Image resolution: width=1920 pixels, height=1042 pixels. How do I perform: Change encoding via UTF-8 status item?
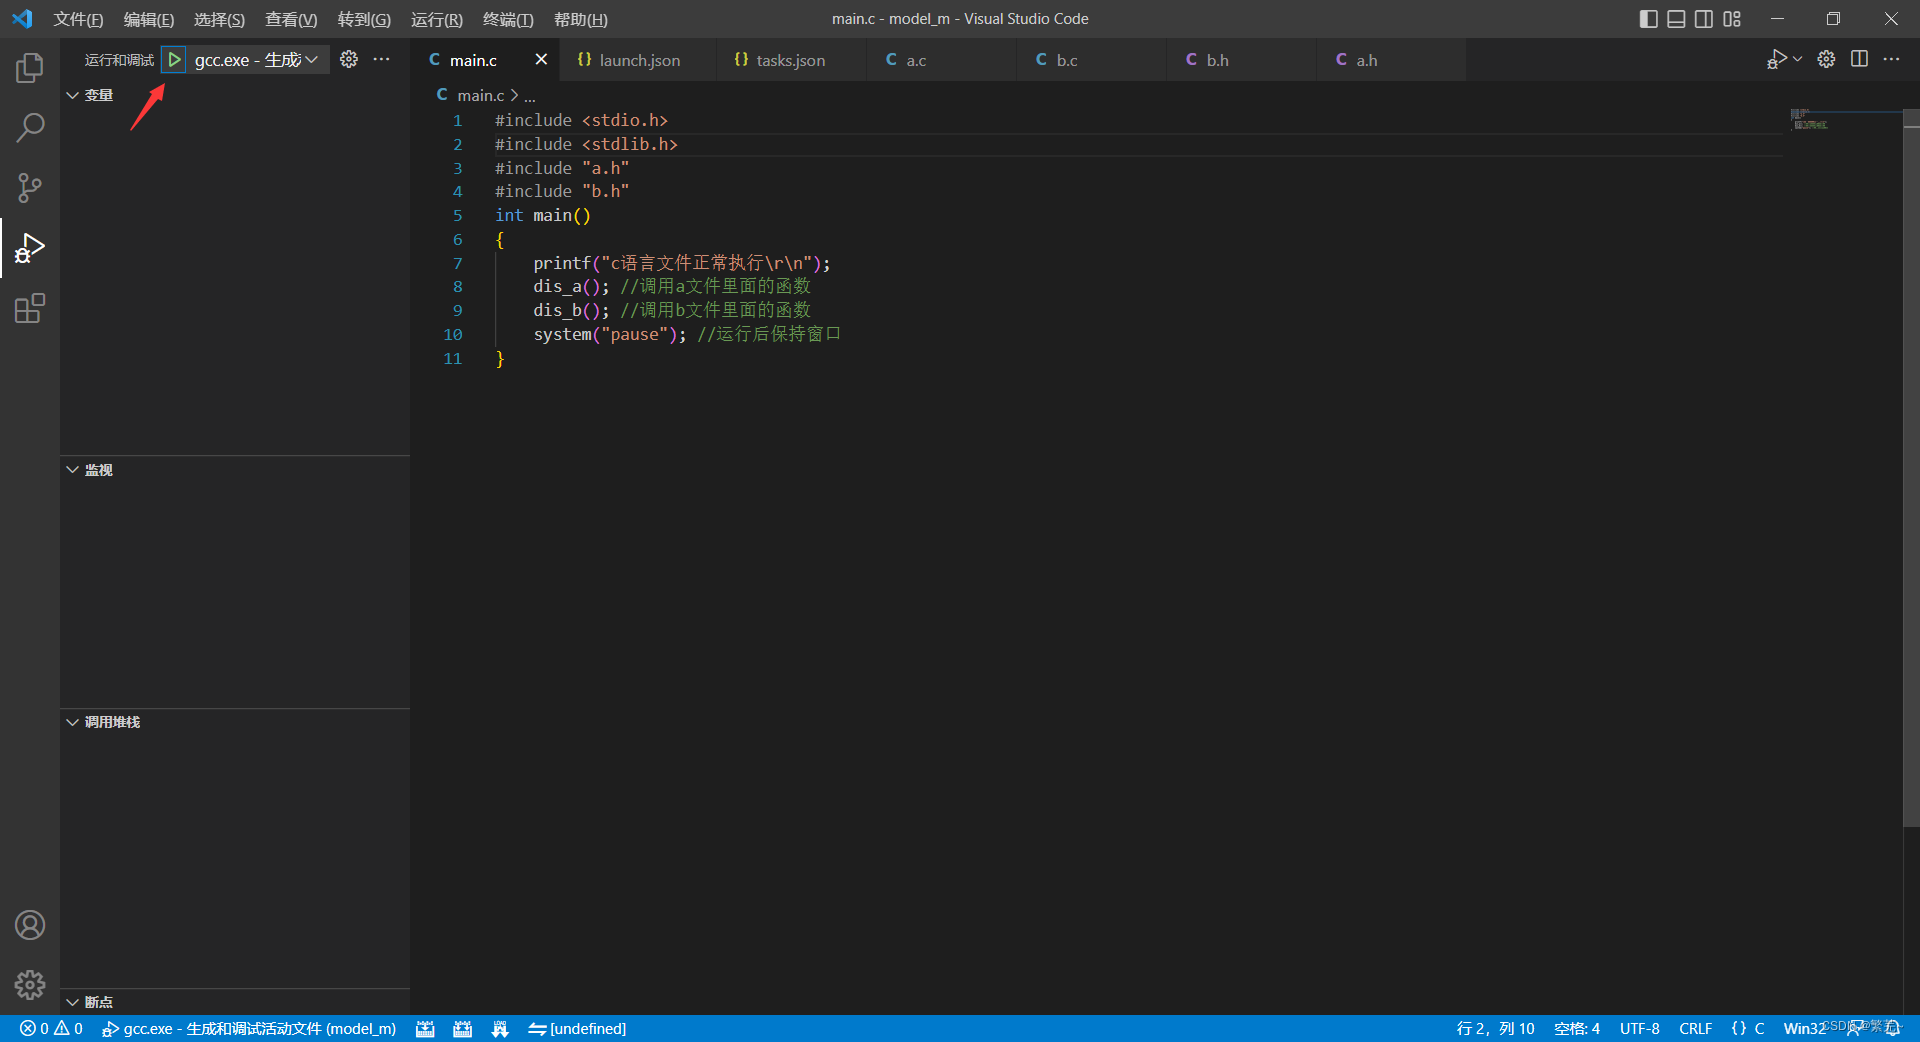[1640, 1029]
